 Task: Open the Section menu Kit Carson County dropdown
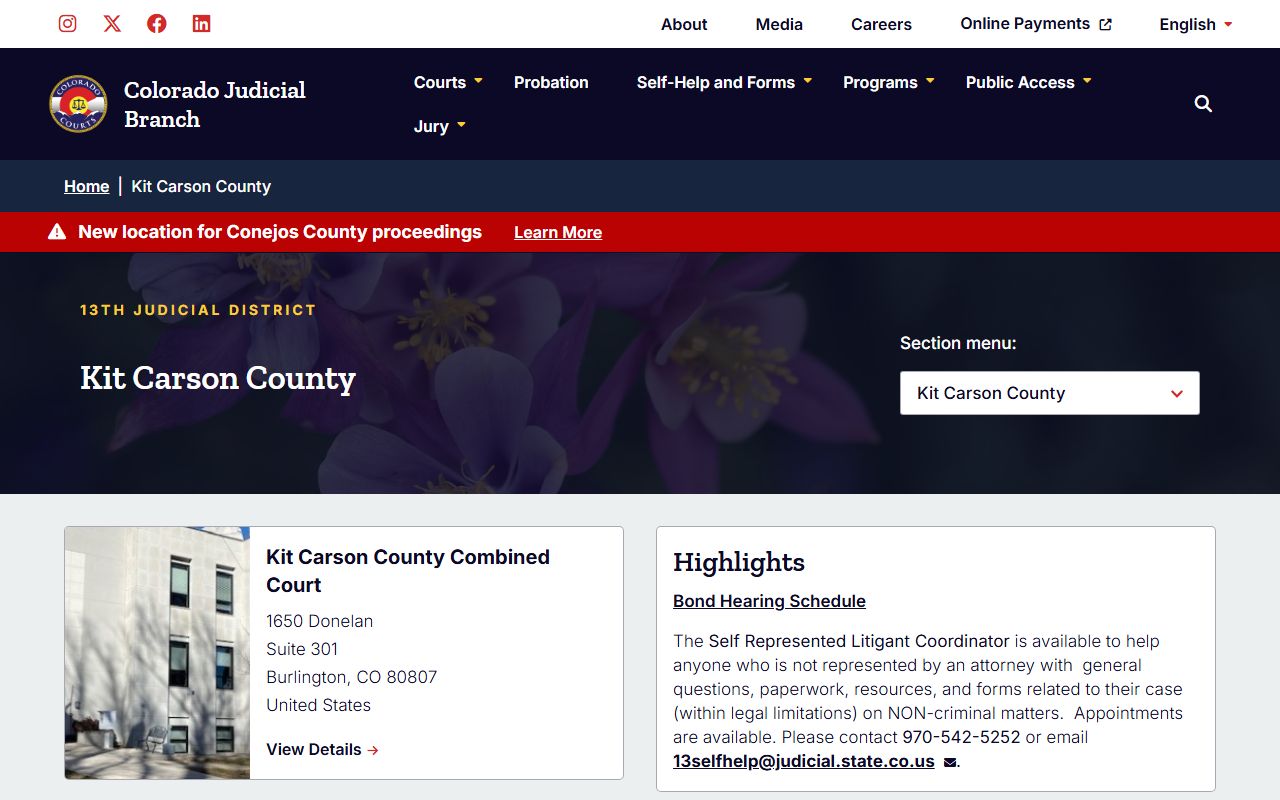coord(1049,393)
